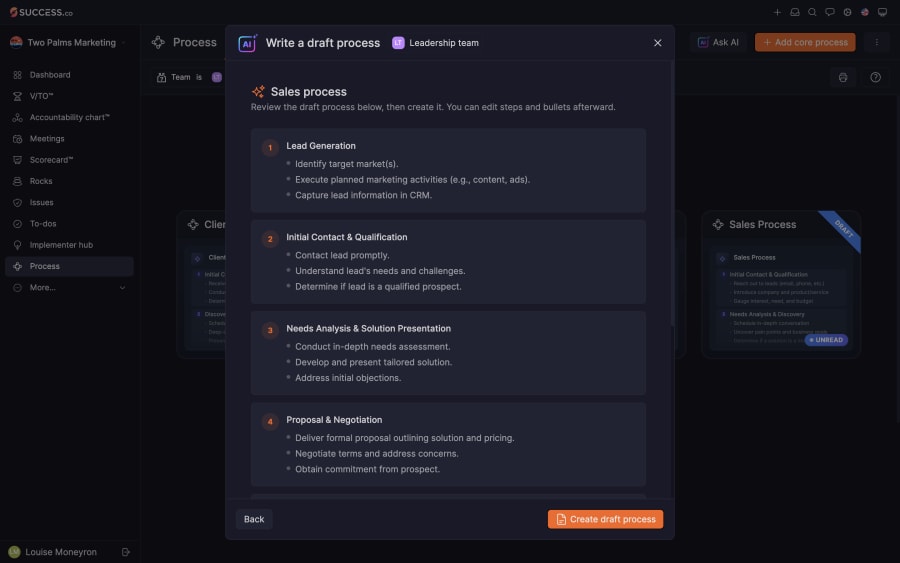Image resolution: width=900 pixels, height=563 pixels.
Task: Click Create draft process button
Action: coord(605,519)
